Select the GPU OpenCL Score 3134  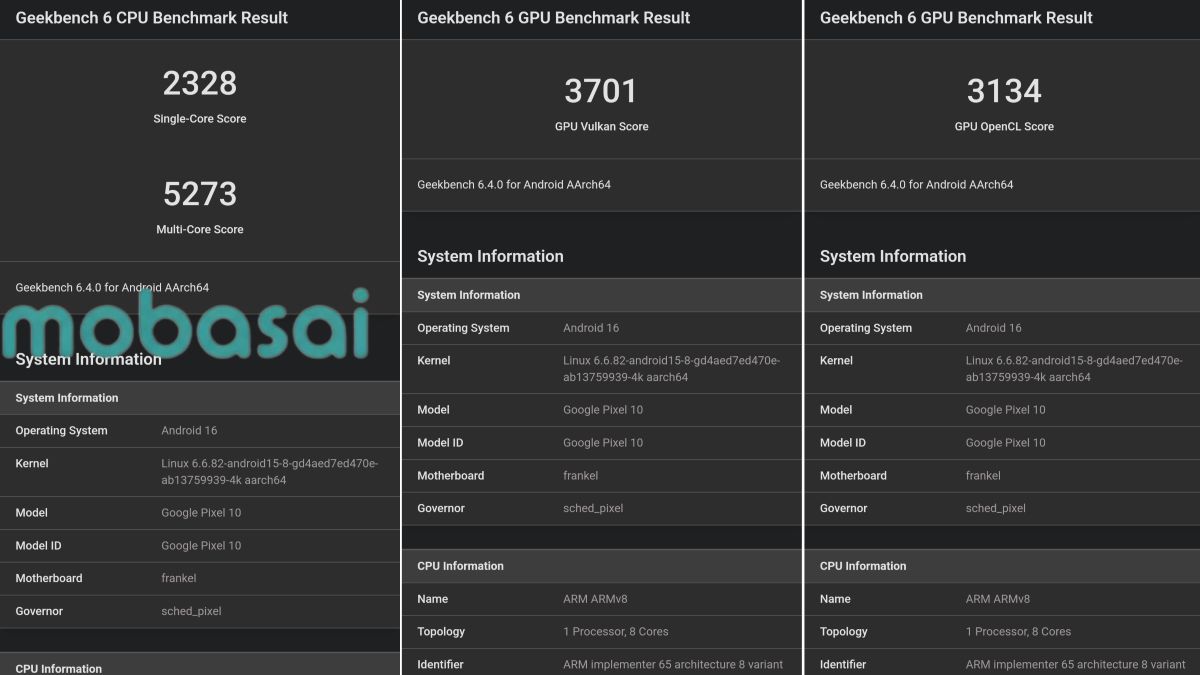pos(1004,92)
